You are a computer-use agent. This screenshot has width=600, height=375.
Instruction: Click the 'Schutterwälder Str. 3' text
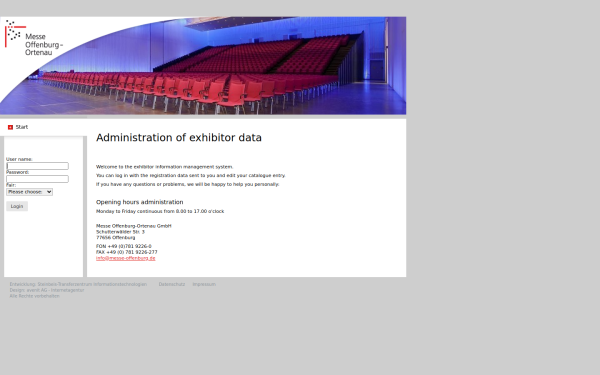pos(120,232)
